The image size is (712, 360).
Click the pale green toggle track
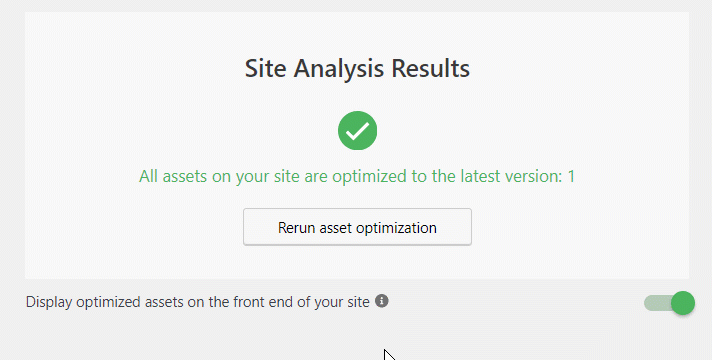(x=658, y=303)
